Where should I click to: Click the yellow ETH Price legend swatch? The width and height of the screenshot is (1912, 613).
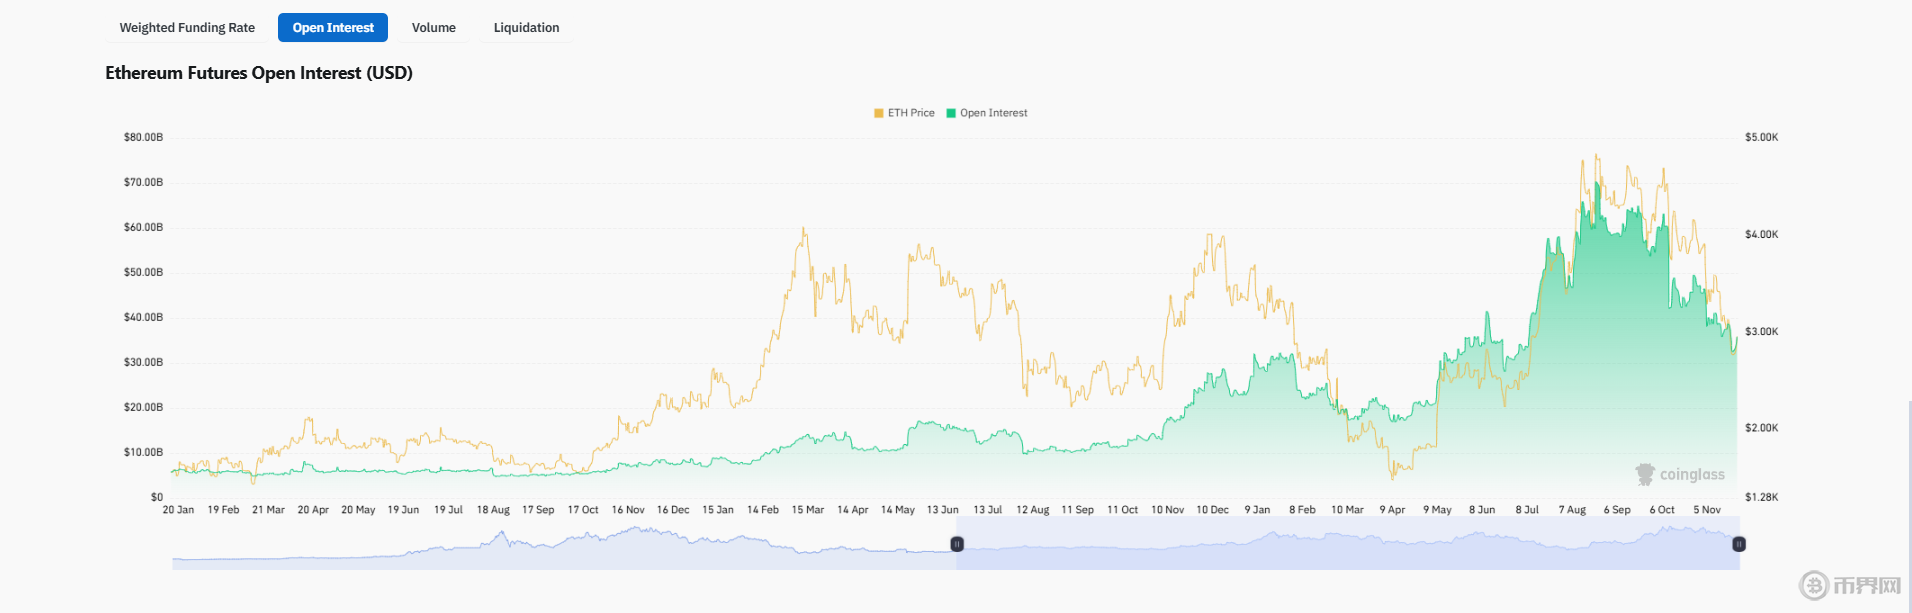click(879, 113)
